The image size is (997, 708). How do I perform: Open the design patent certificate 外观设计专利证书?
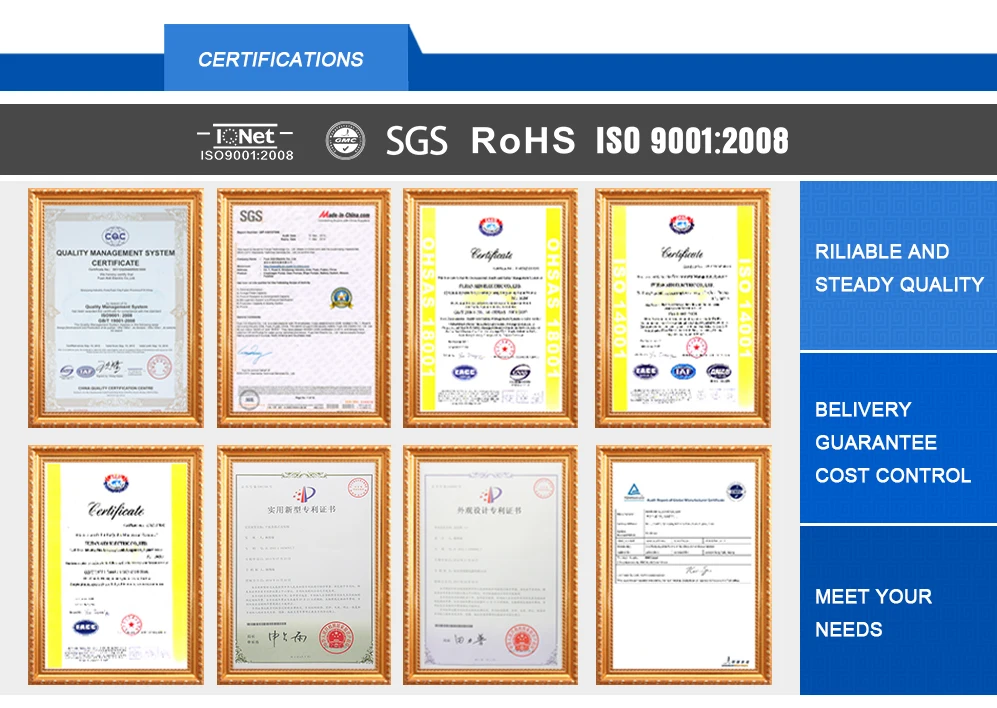pyautogui.click(x=490, y=565)
